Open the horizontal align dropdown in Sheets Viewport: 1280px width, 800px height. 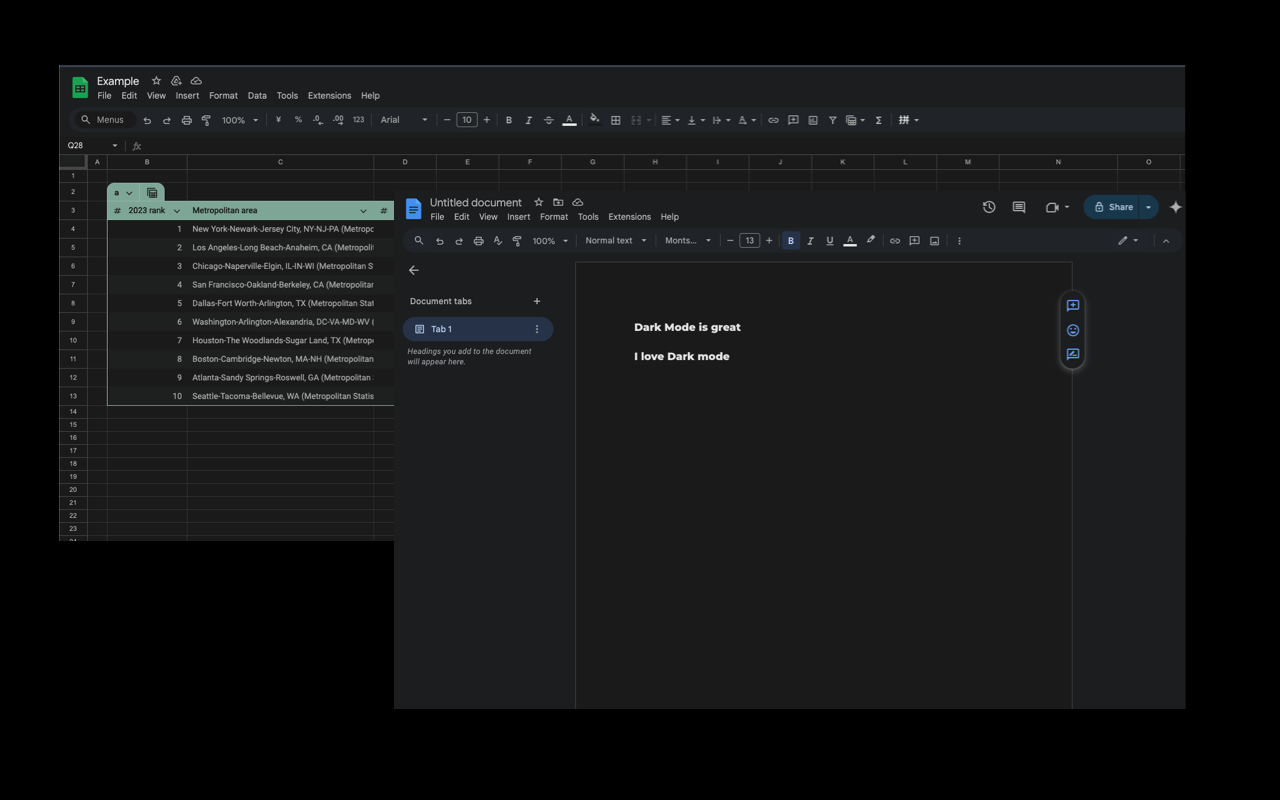click(x=670, y=120)
